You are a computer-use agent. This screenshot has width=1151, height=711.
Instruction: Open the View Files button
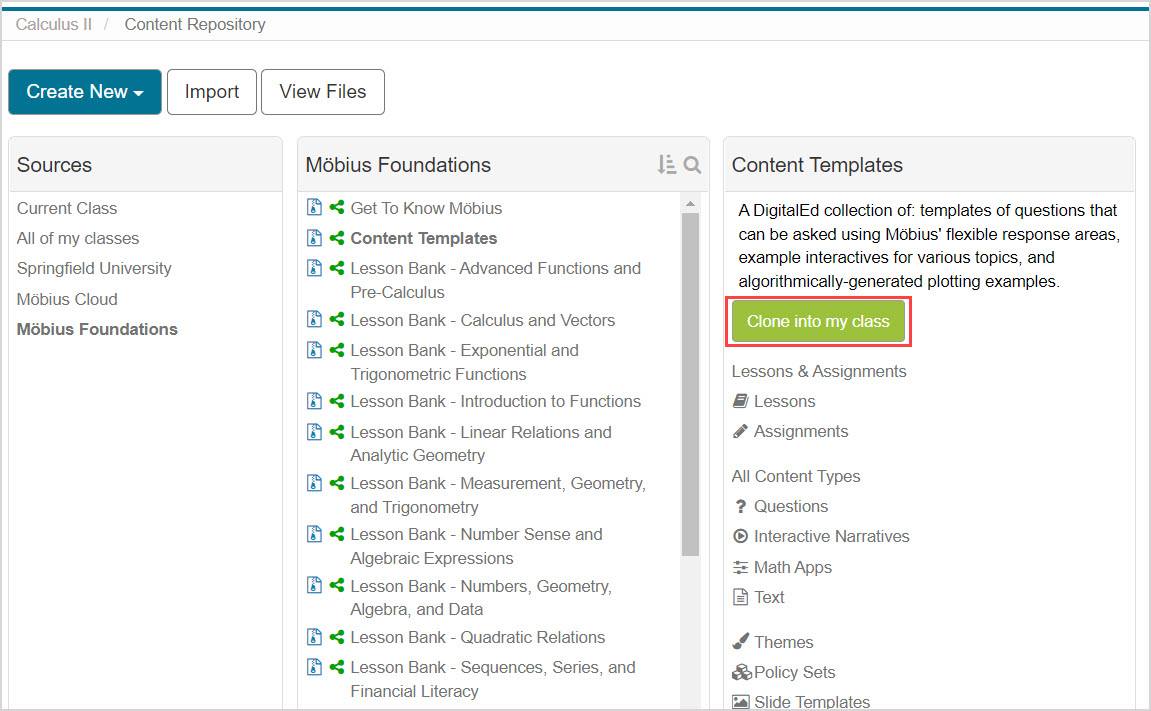(322, 92)
